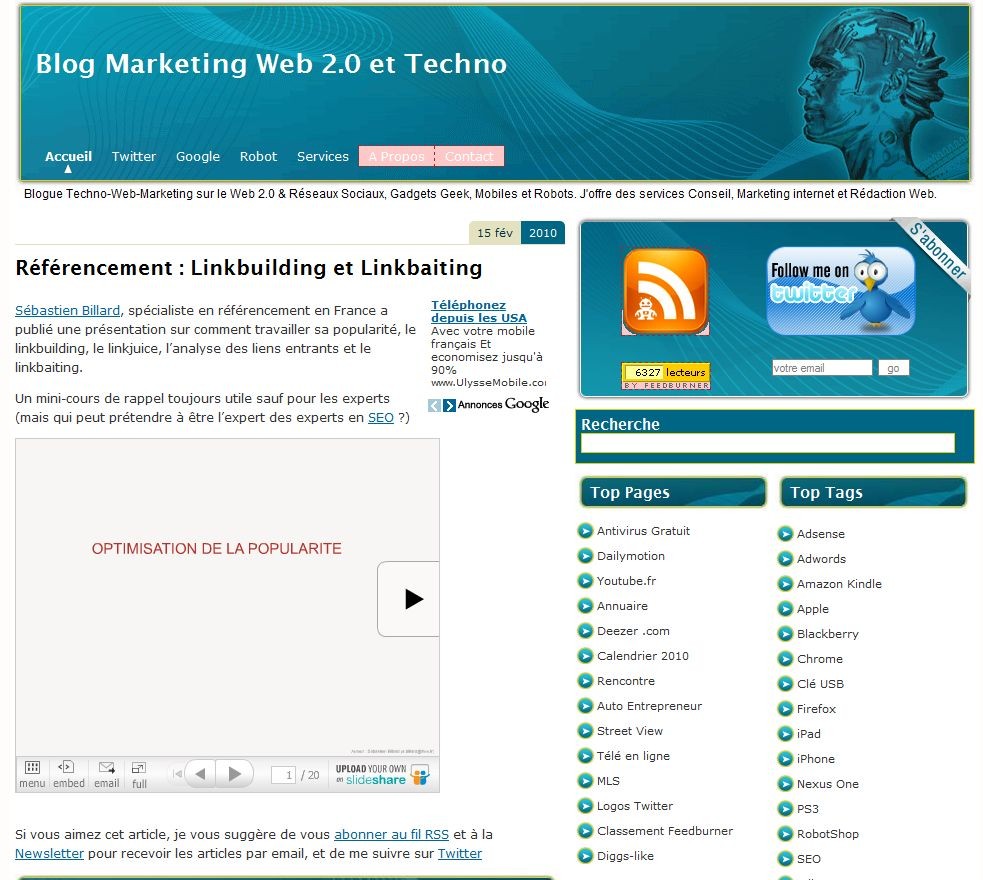Click the bullet icon beside MLS
Viewport: 983px width, 880px height.
[585, 781]
